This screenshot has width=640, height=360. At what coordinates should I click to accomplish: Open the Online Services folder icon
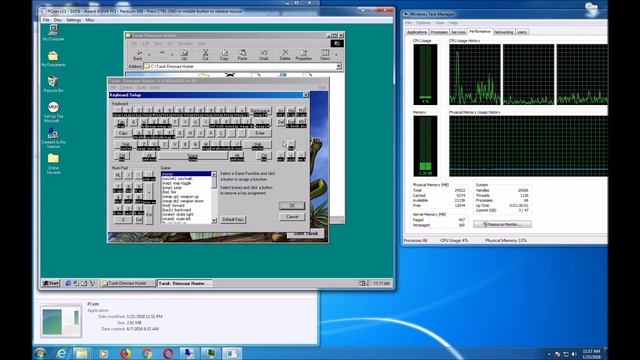(x=53, y=163)
